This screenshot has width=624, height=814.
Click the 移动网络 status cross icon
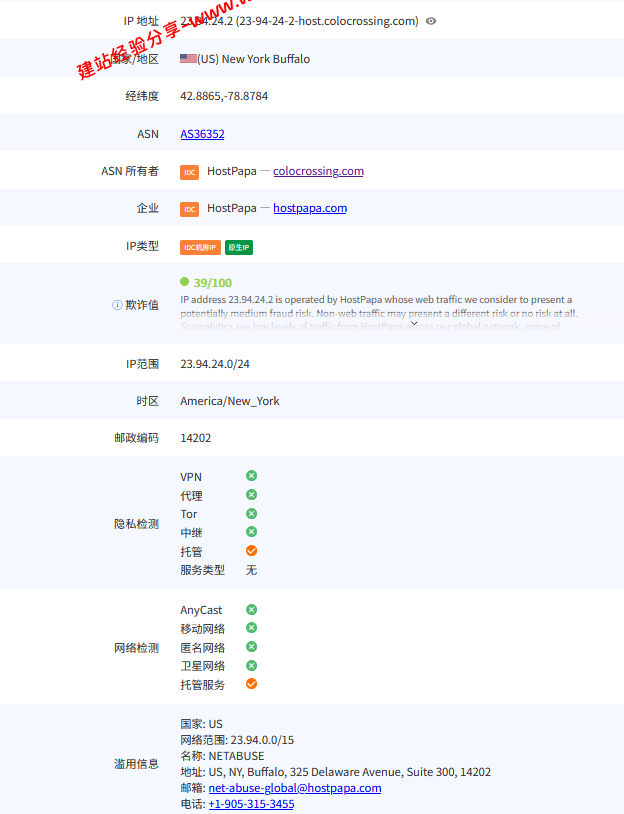(x=251, y=628)
